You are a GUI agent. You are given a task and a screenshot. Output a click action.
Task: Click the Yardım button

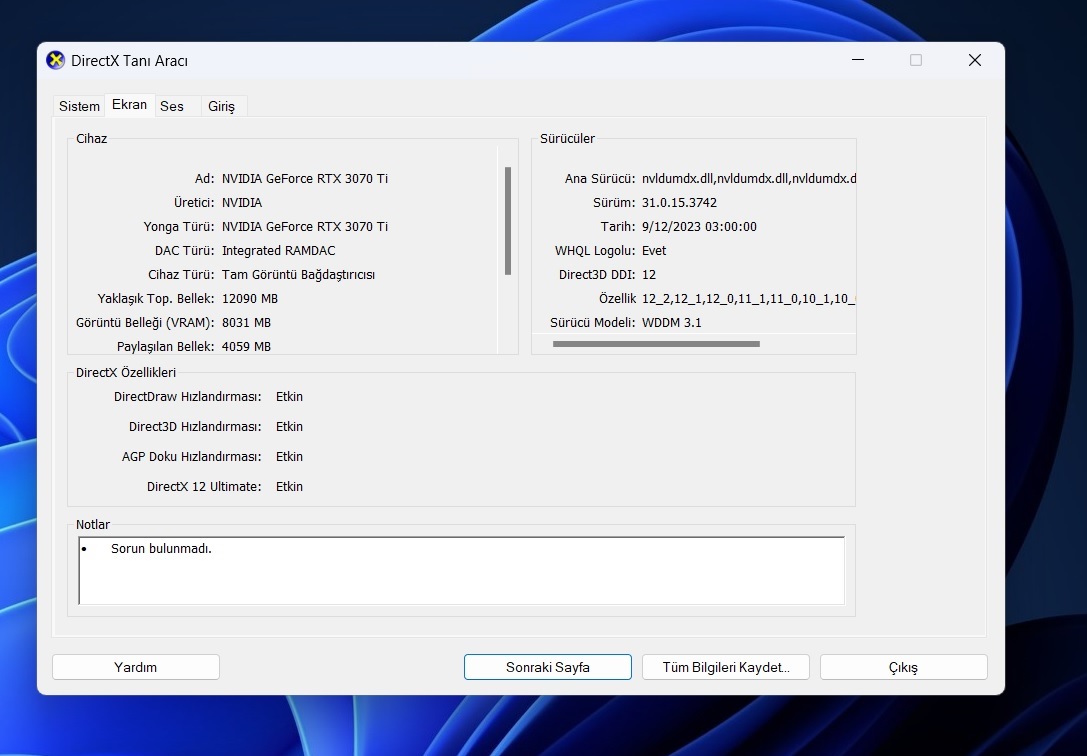pos(136,667)
